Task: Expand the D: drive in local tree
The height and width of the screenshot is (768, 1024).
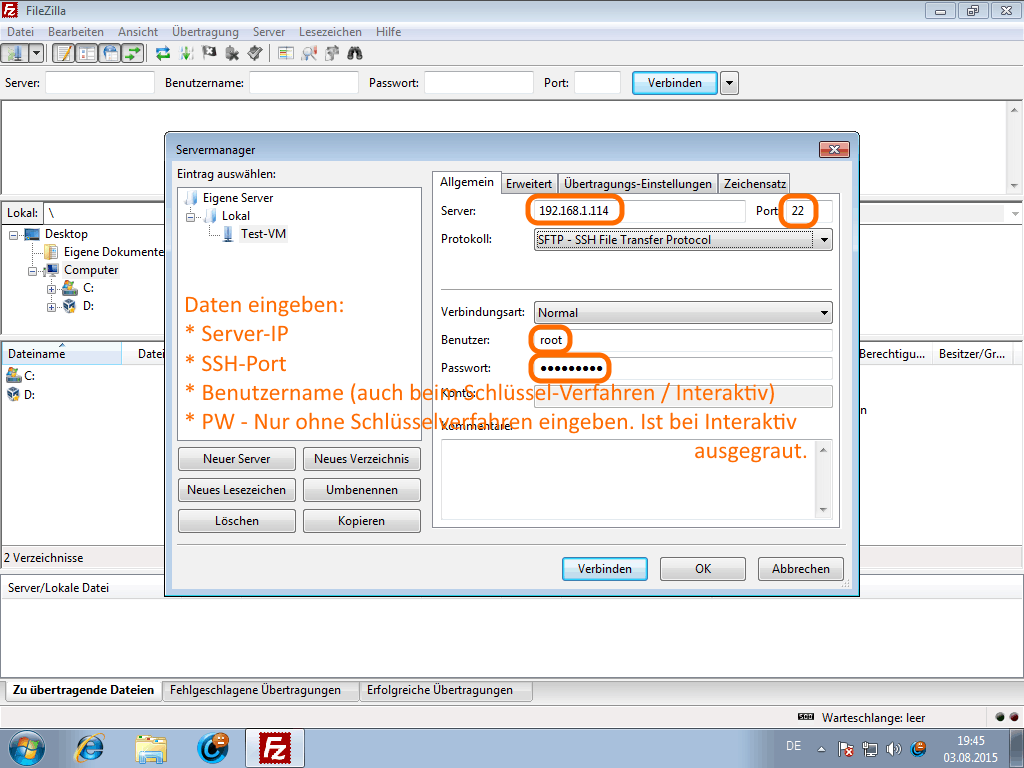Action: point(51,307)
